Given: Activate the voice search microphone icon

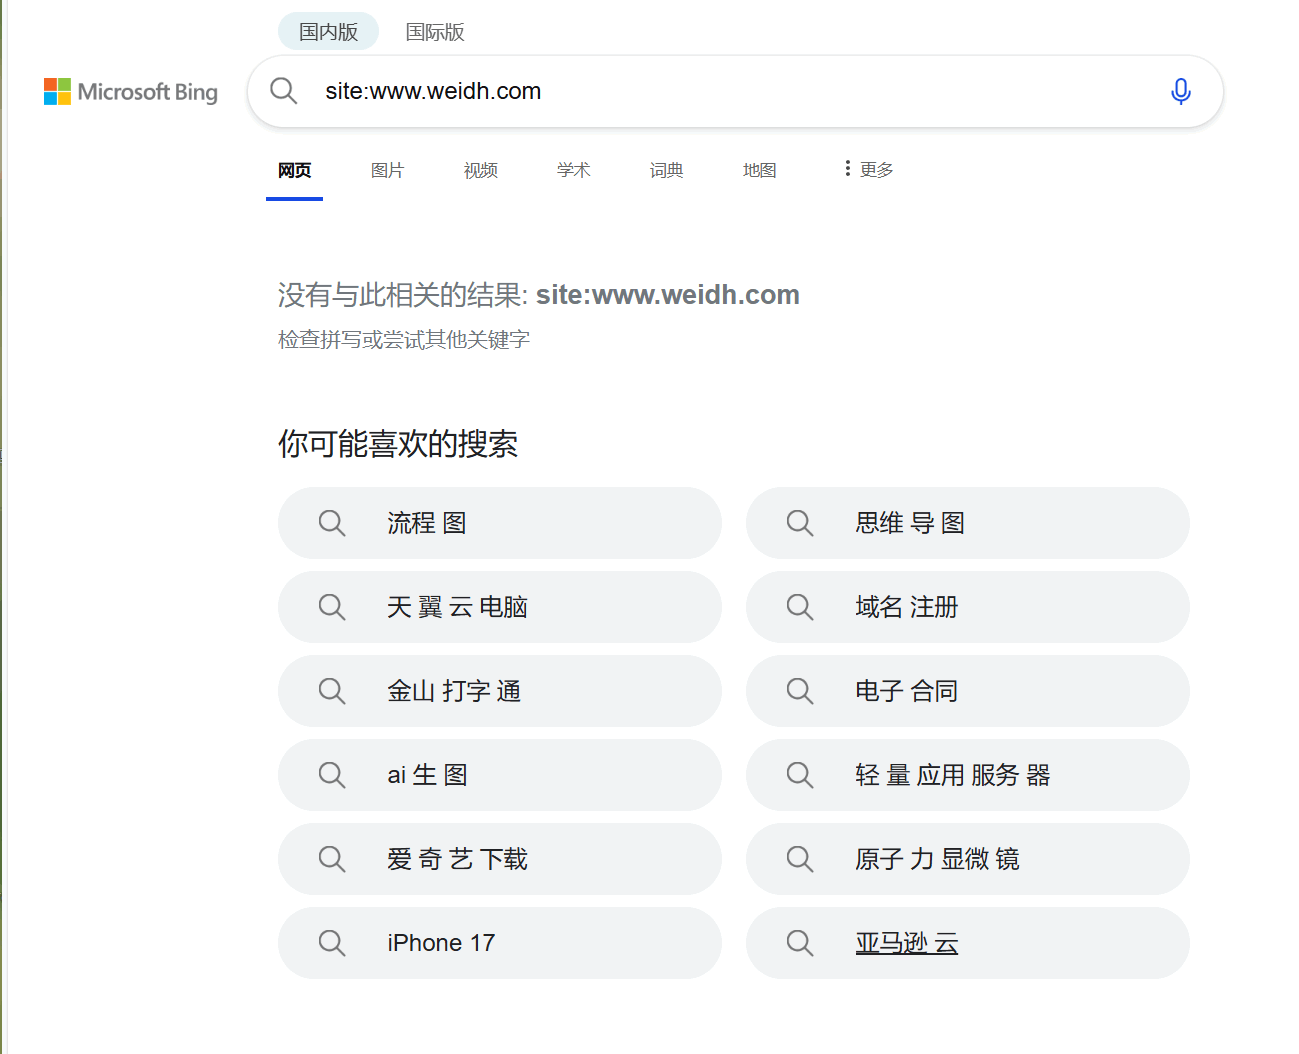Looking at the screenshot, I should (x=1181, y=91).
